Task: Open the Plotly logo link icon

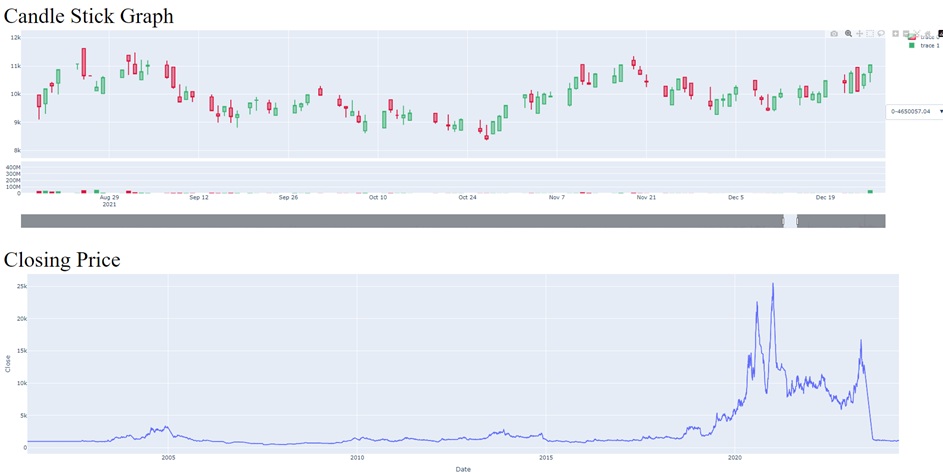Action: 939,34
